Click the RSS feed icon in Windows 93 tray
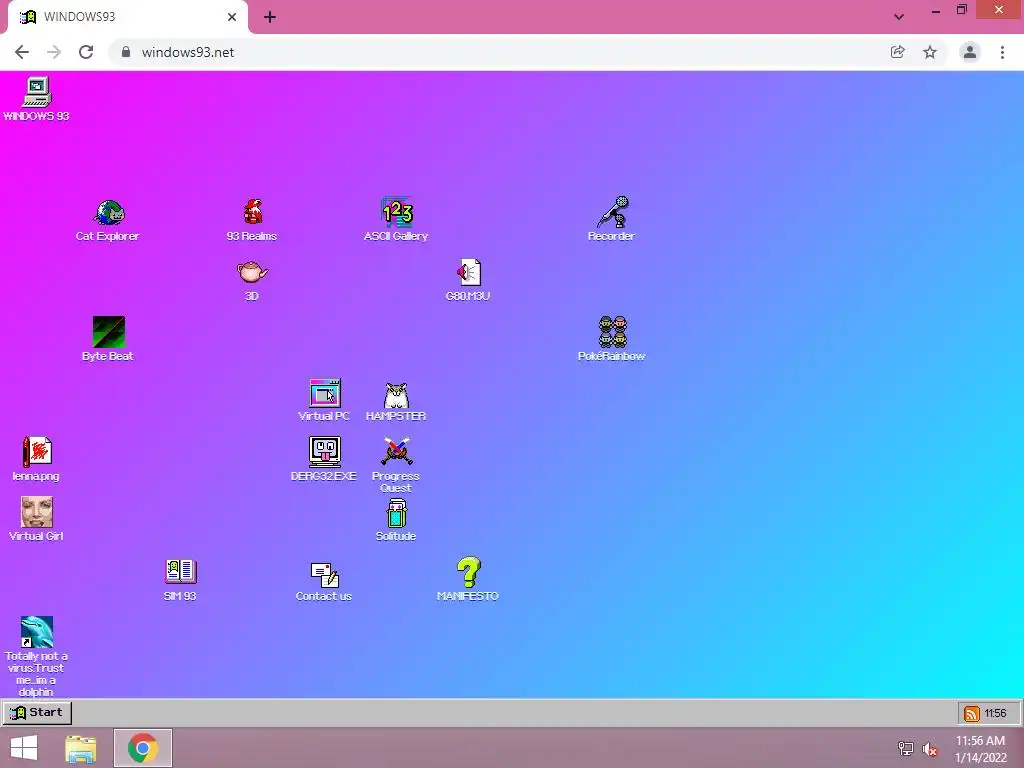 coord(972,713)
